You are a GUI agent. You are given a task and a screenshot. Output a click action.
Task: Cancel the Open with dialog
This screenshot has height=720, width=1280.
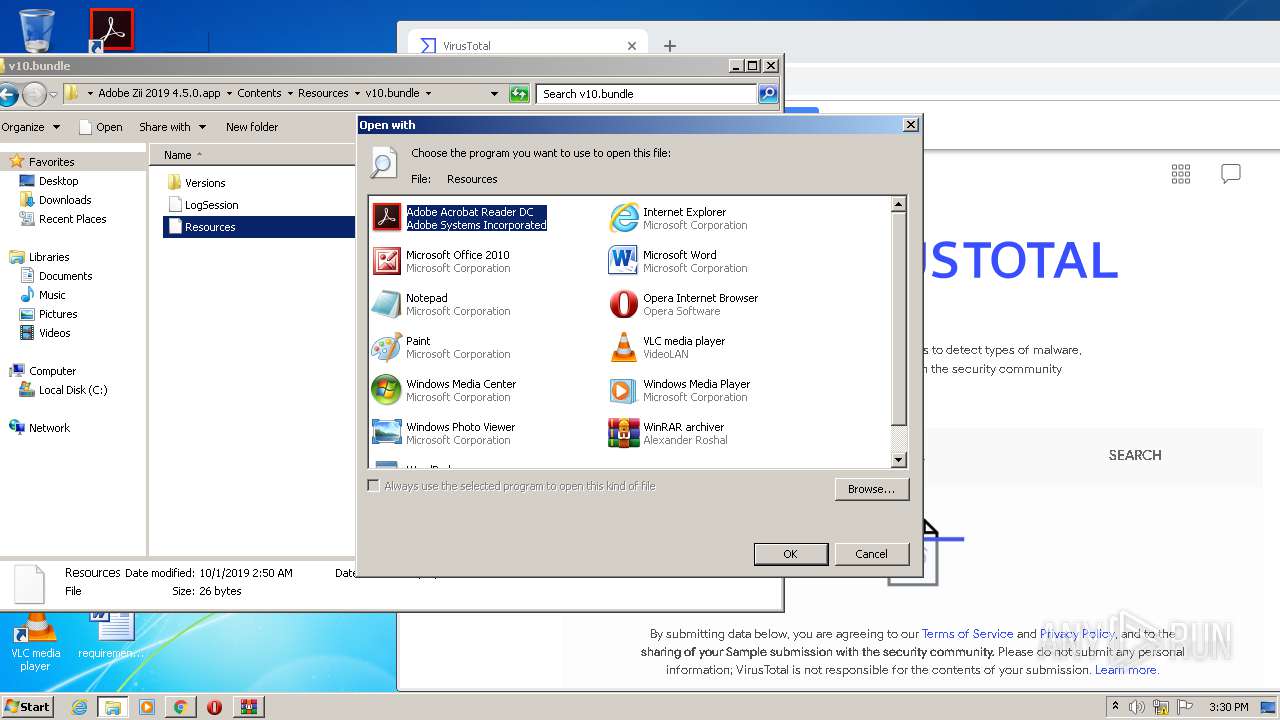[x=871, y=554]
